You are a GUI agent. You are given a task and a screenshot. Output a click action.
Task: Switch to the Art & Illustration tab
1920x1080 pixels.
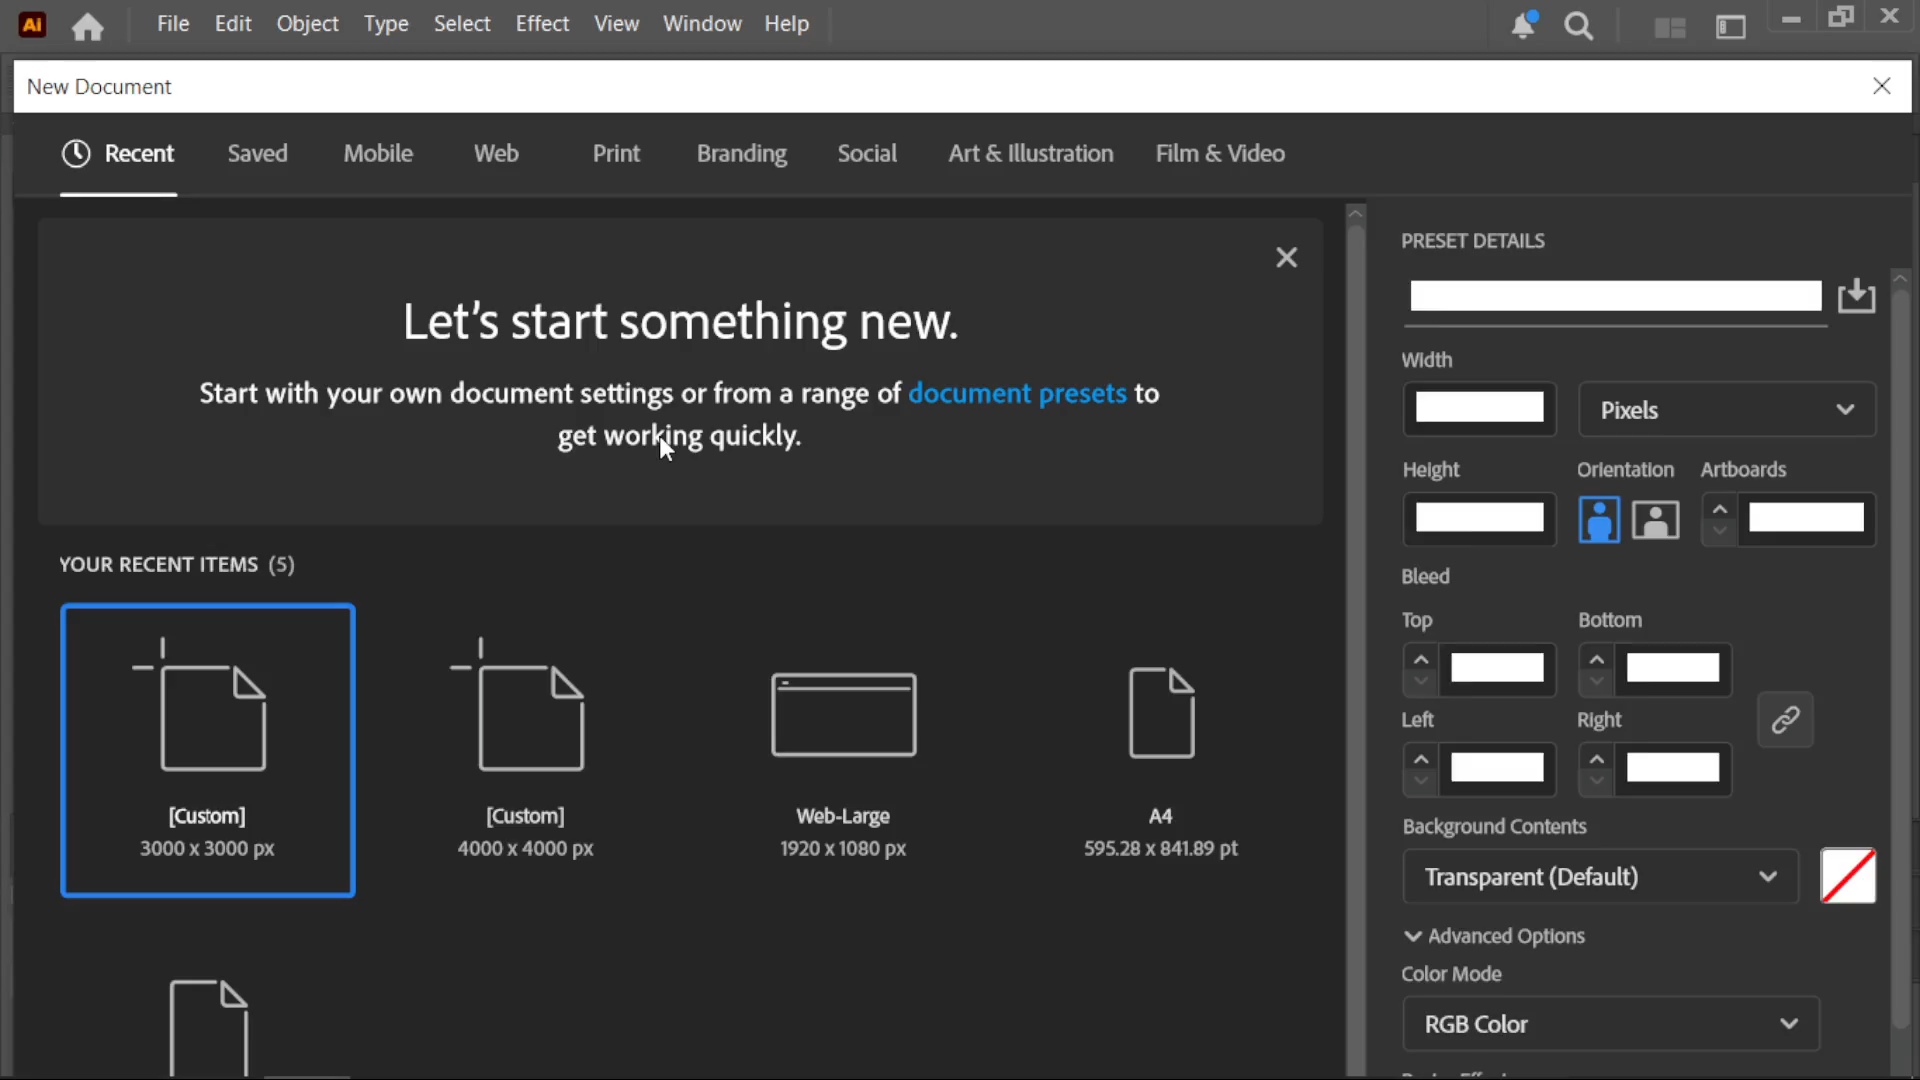1031,154
